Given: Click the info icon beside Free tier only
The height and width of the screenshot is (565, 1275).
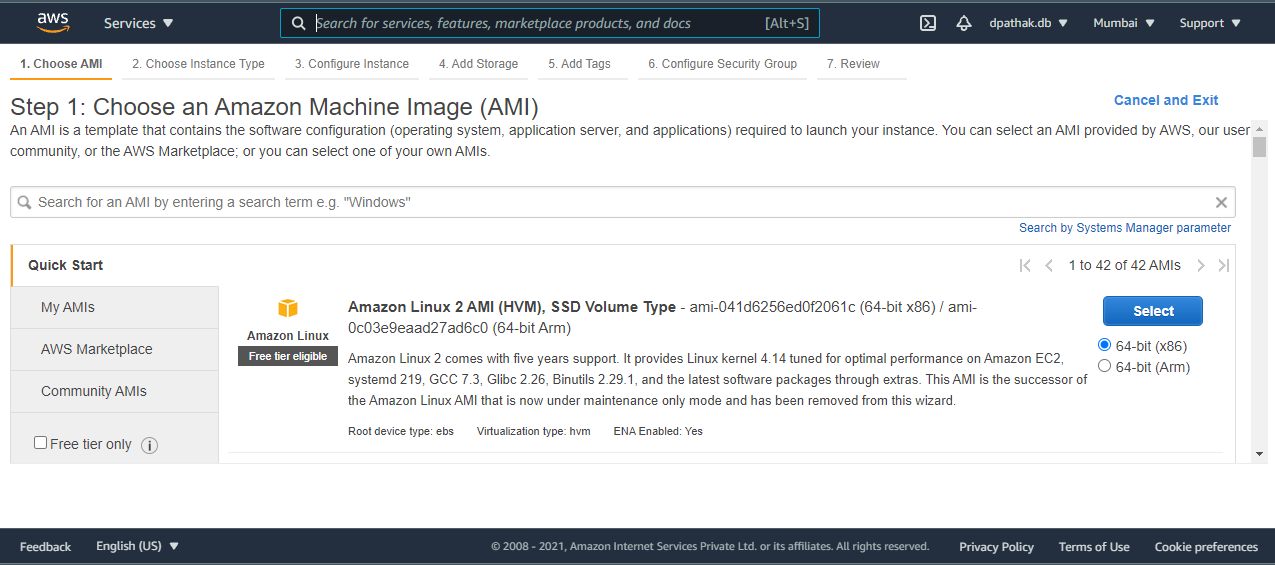Looking at the screenshot, I should coord(150,445).
